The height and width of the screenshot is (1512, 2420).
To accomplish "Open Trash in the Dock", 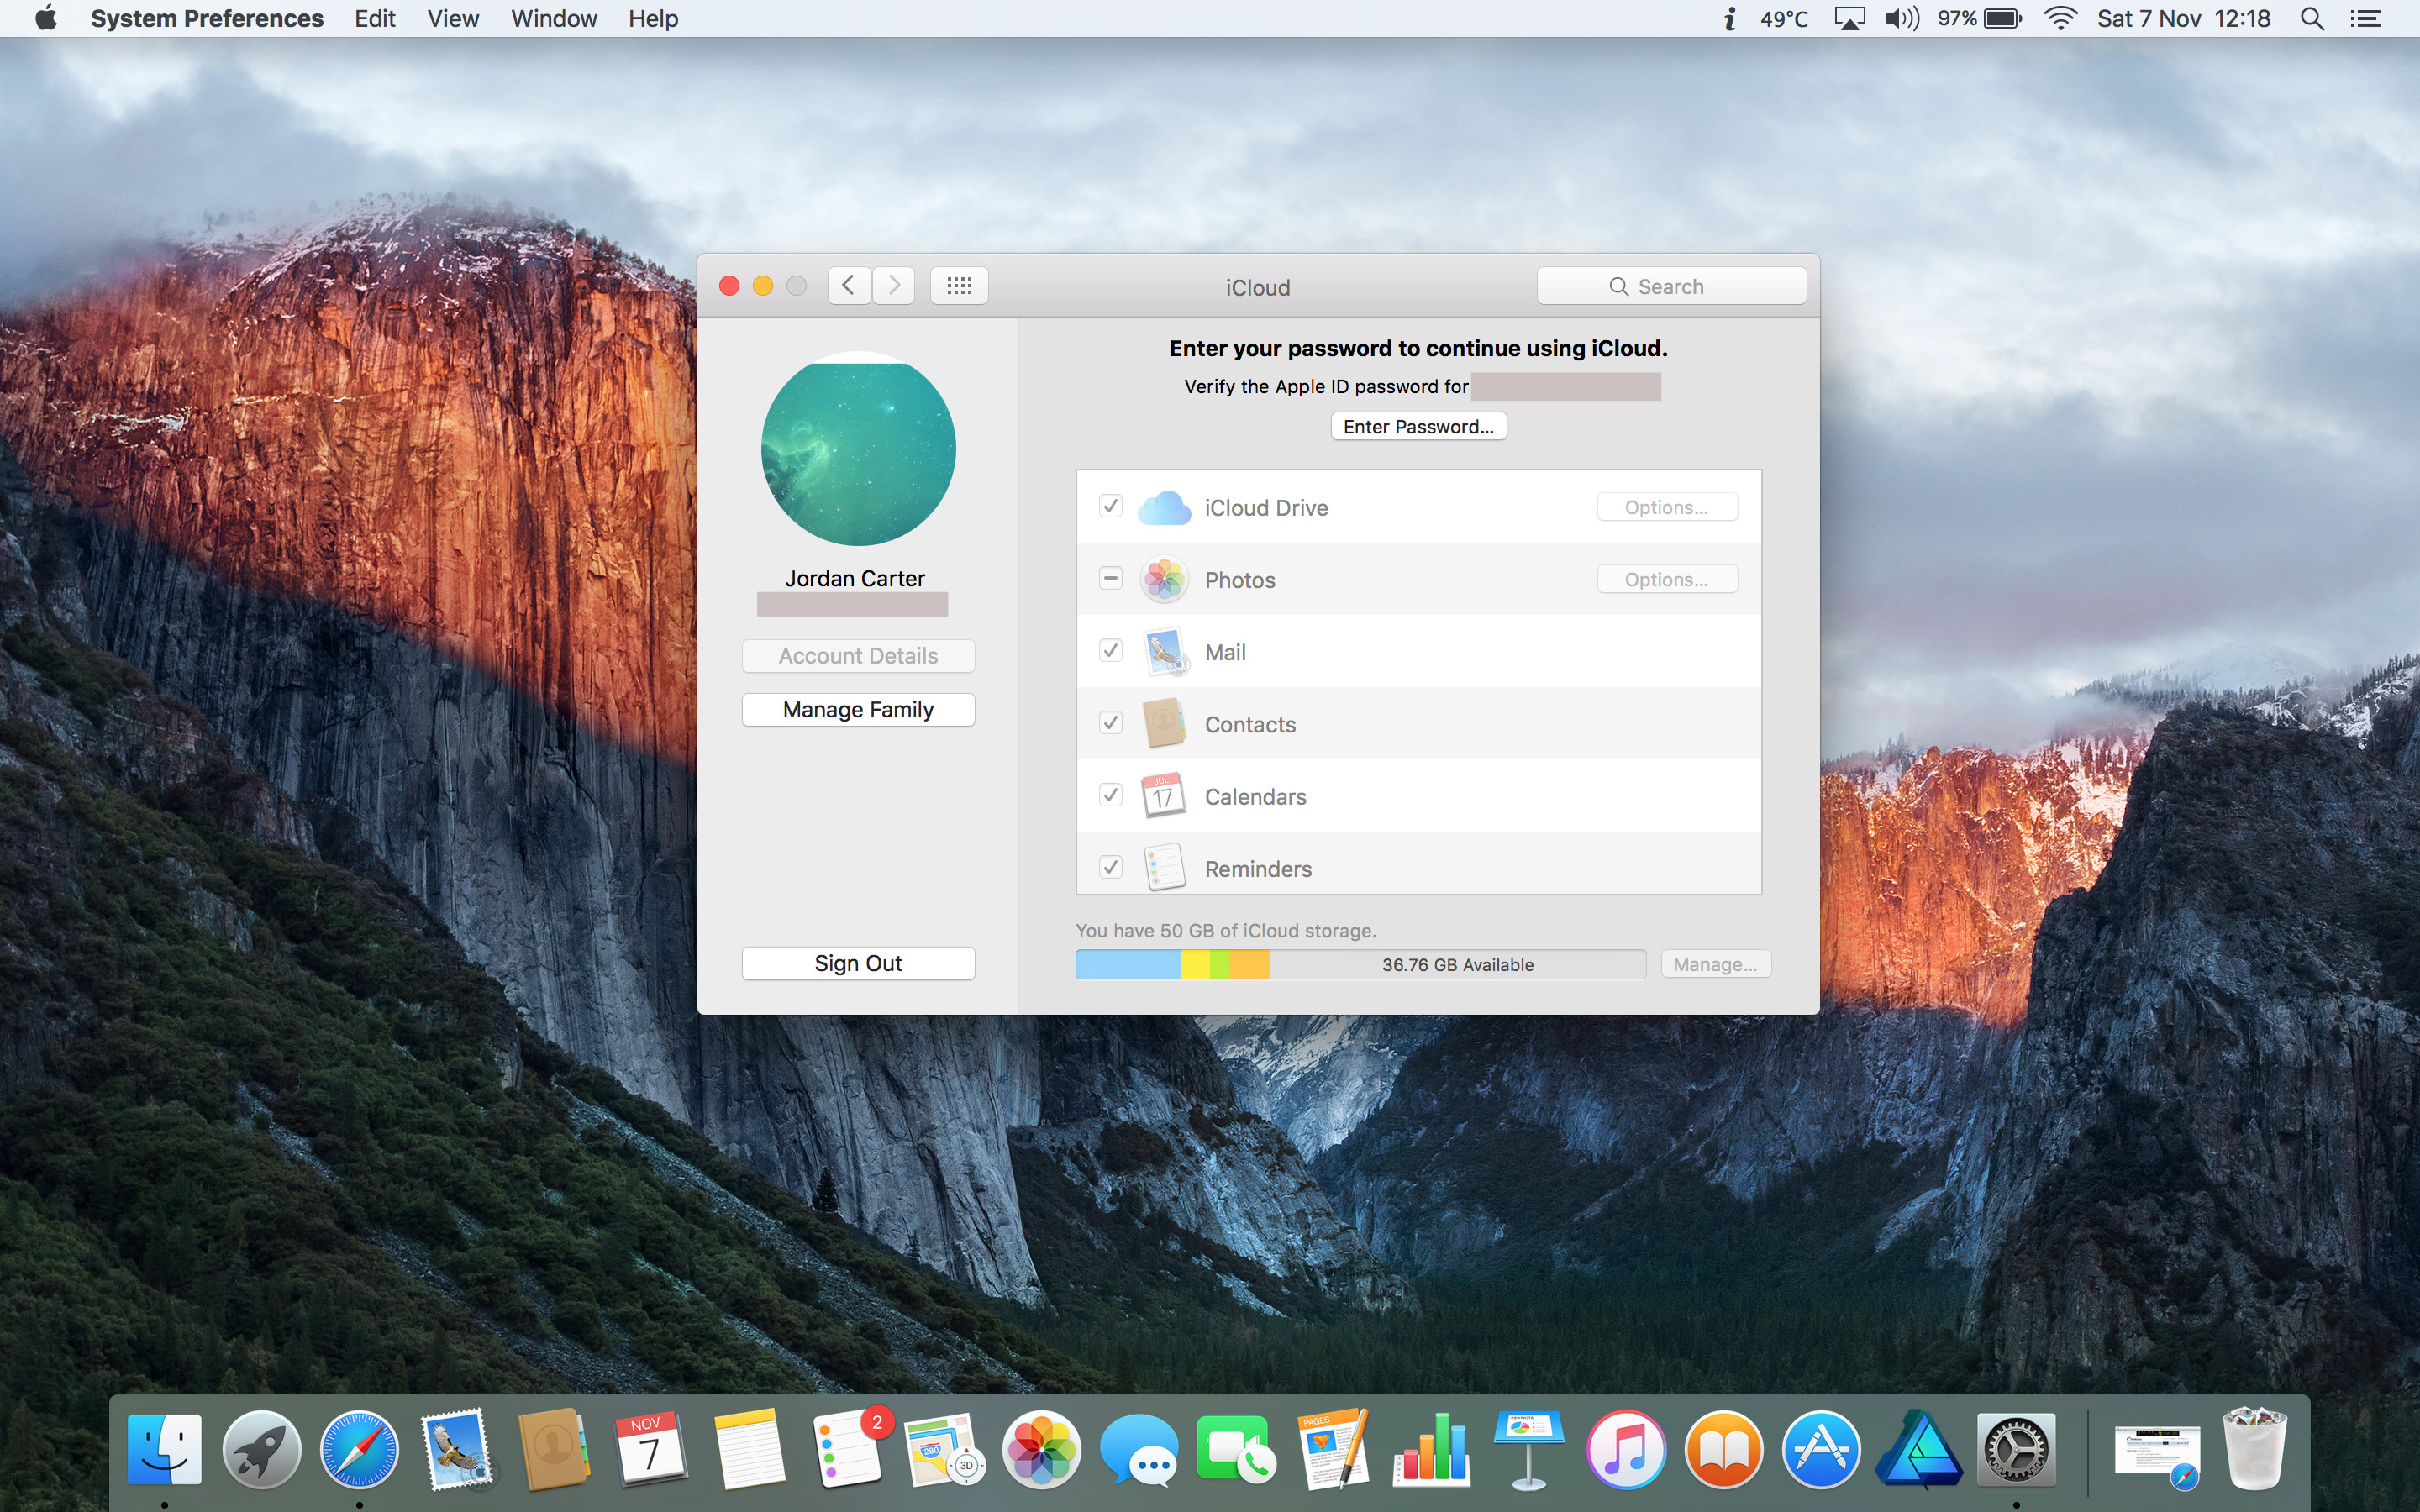I will (x=2254, y=1449).
